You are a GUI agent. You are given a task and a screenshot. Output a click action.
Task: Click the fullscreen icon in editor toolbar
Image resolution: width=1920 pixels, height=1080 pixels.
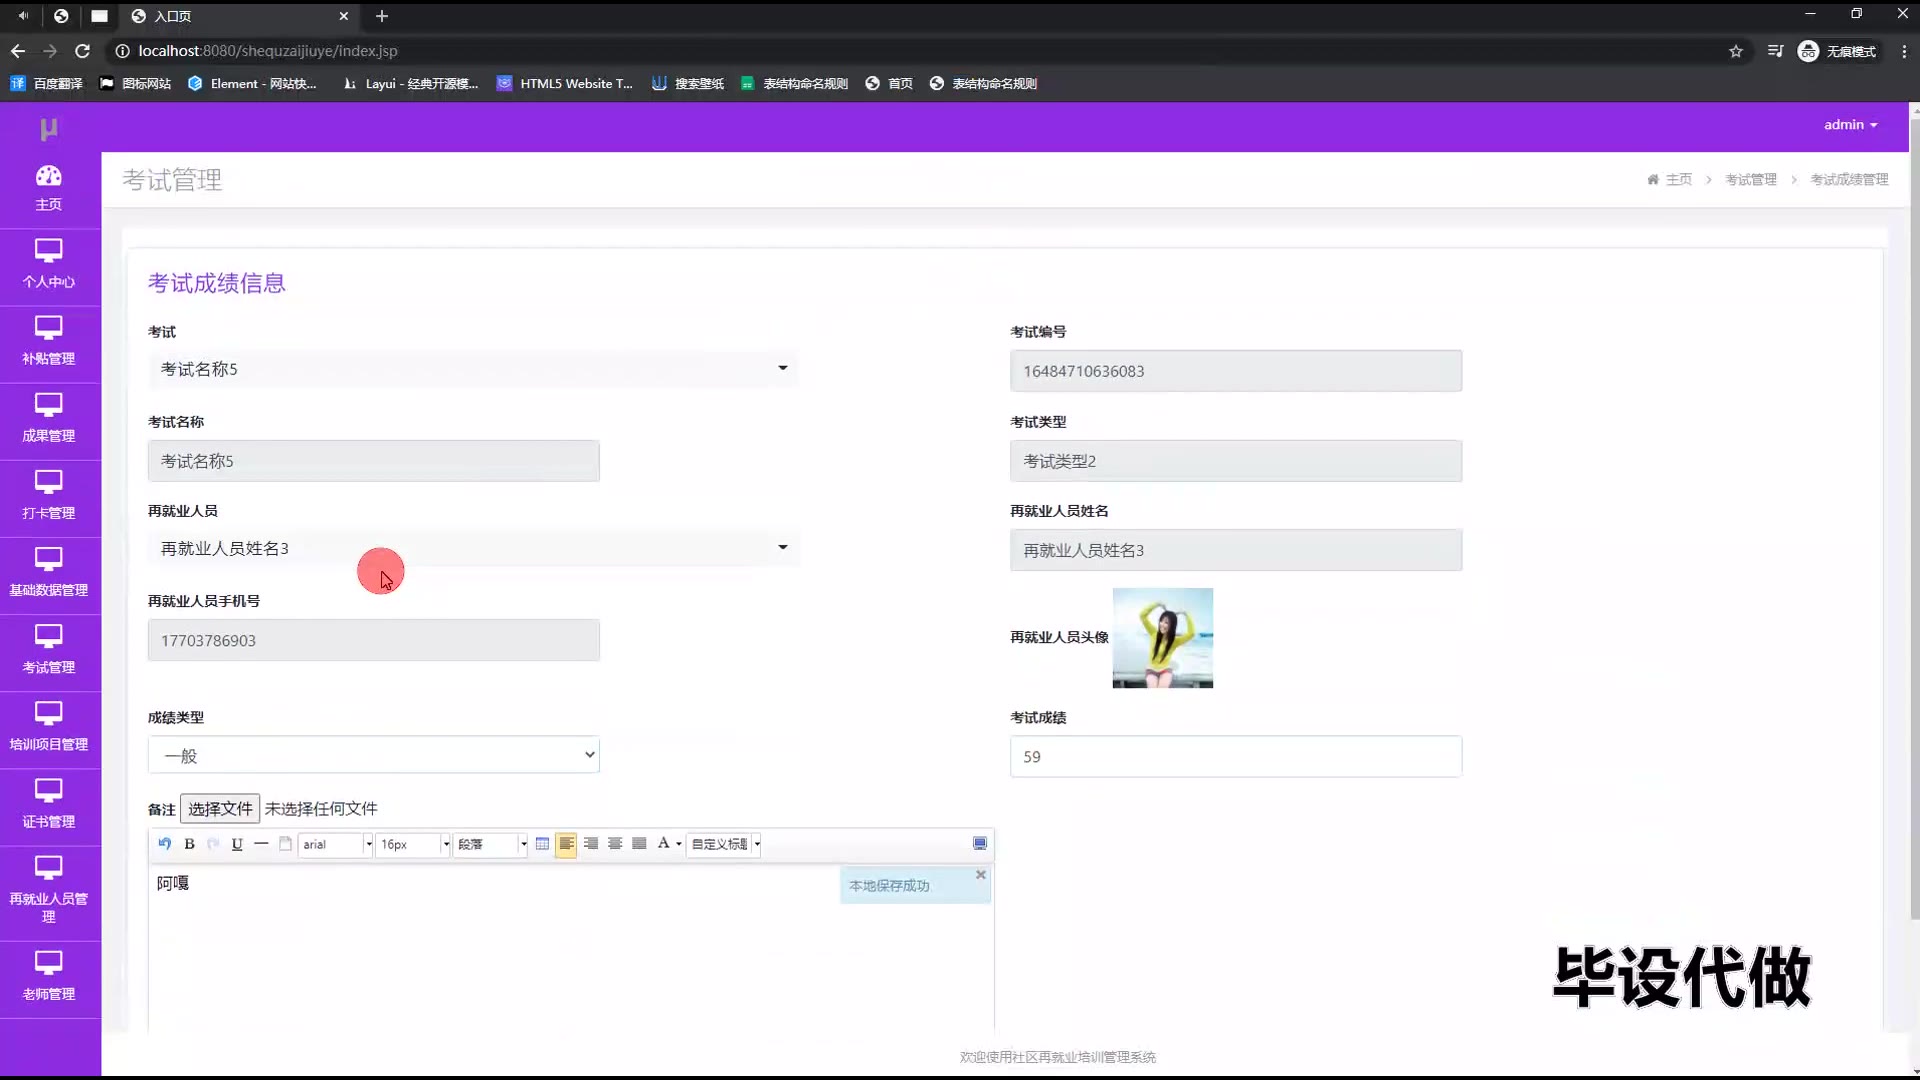click(980, 844)
